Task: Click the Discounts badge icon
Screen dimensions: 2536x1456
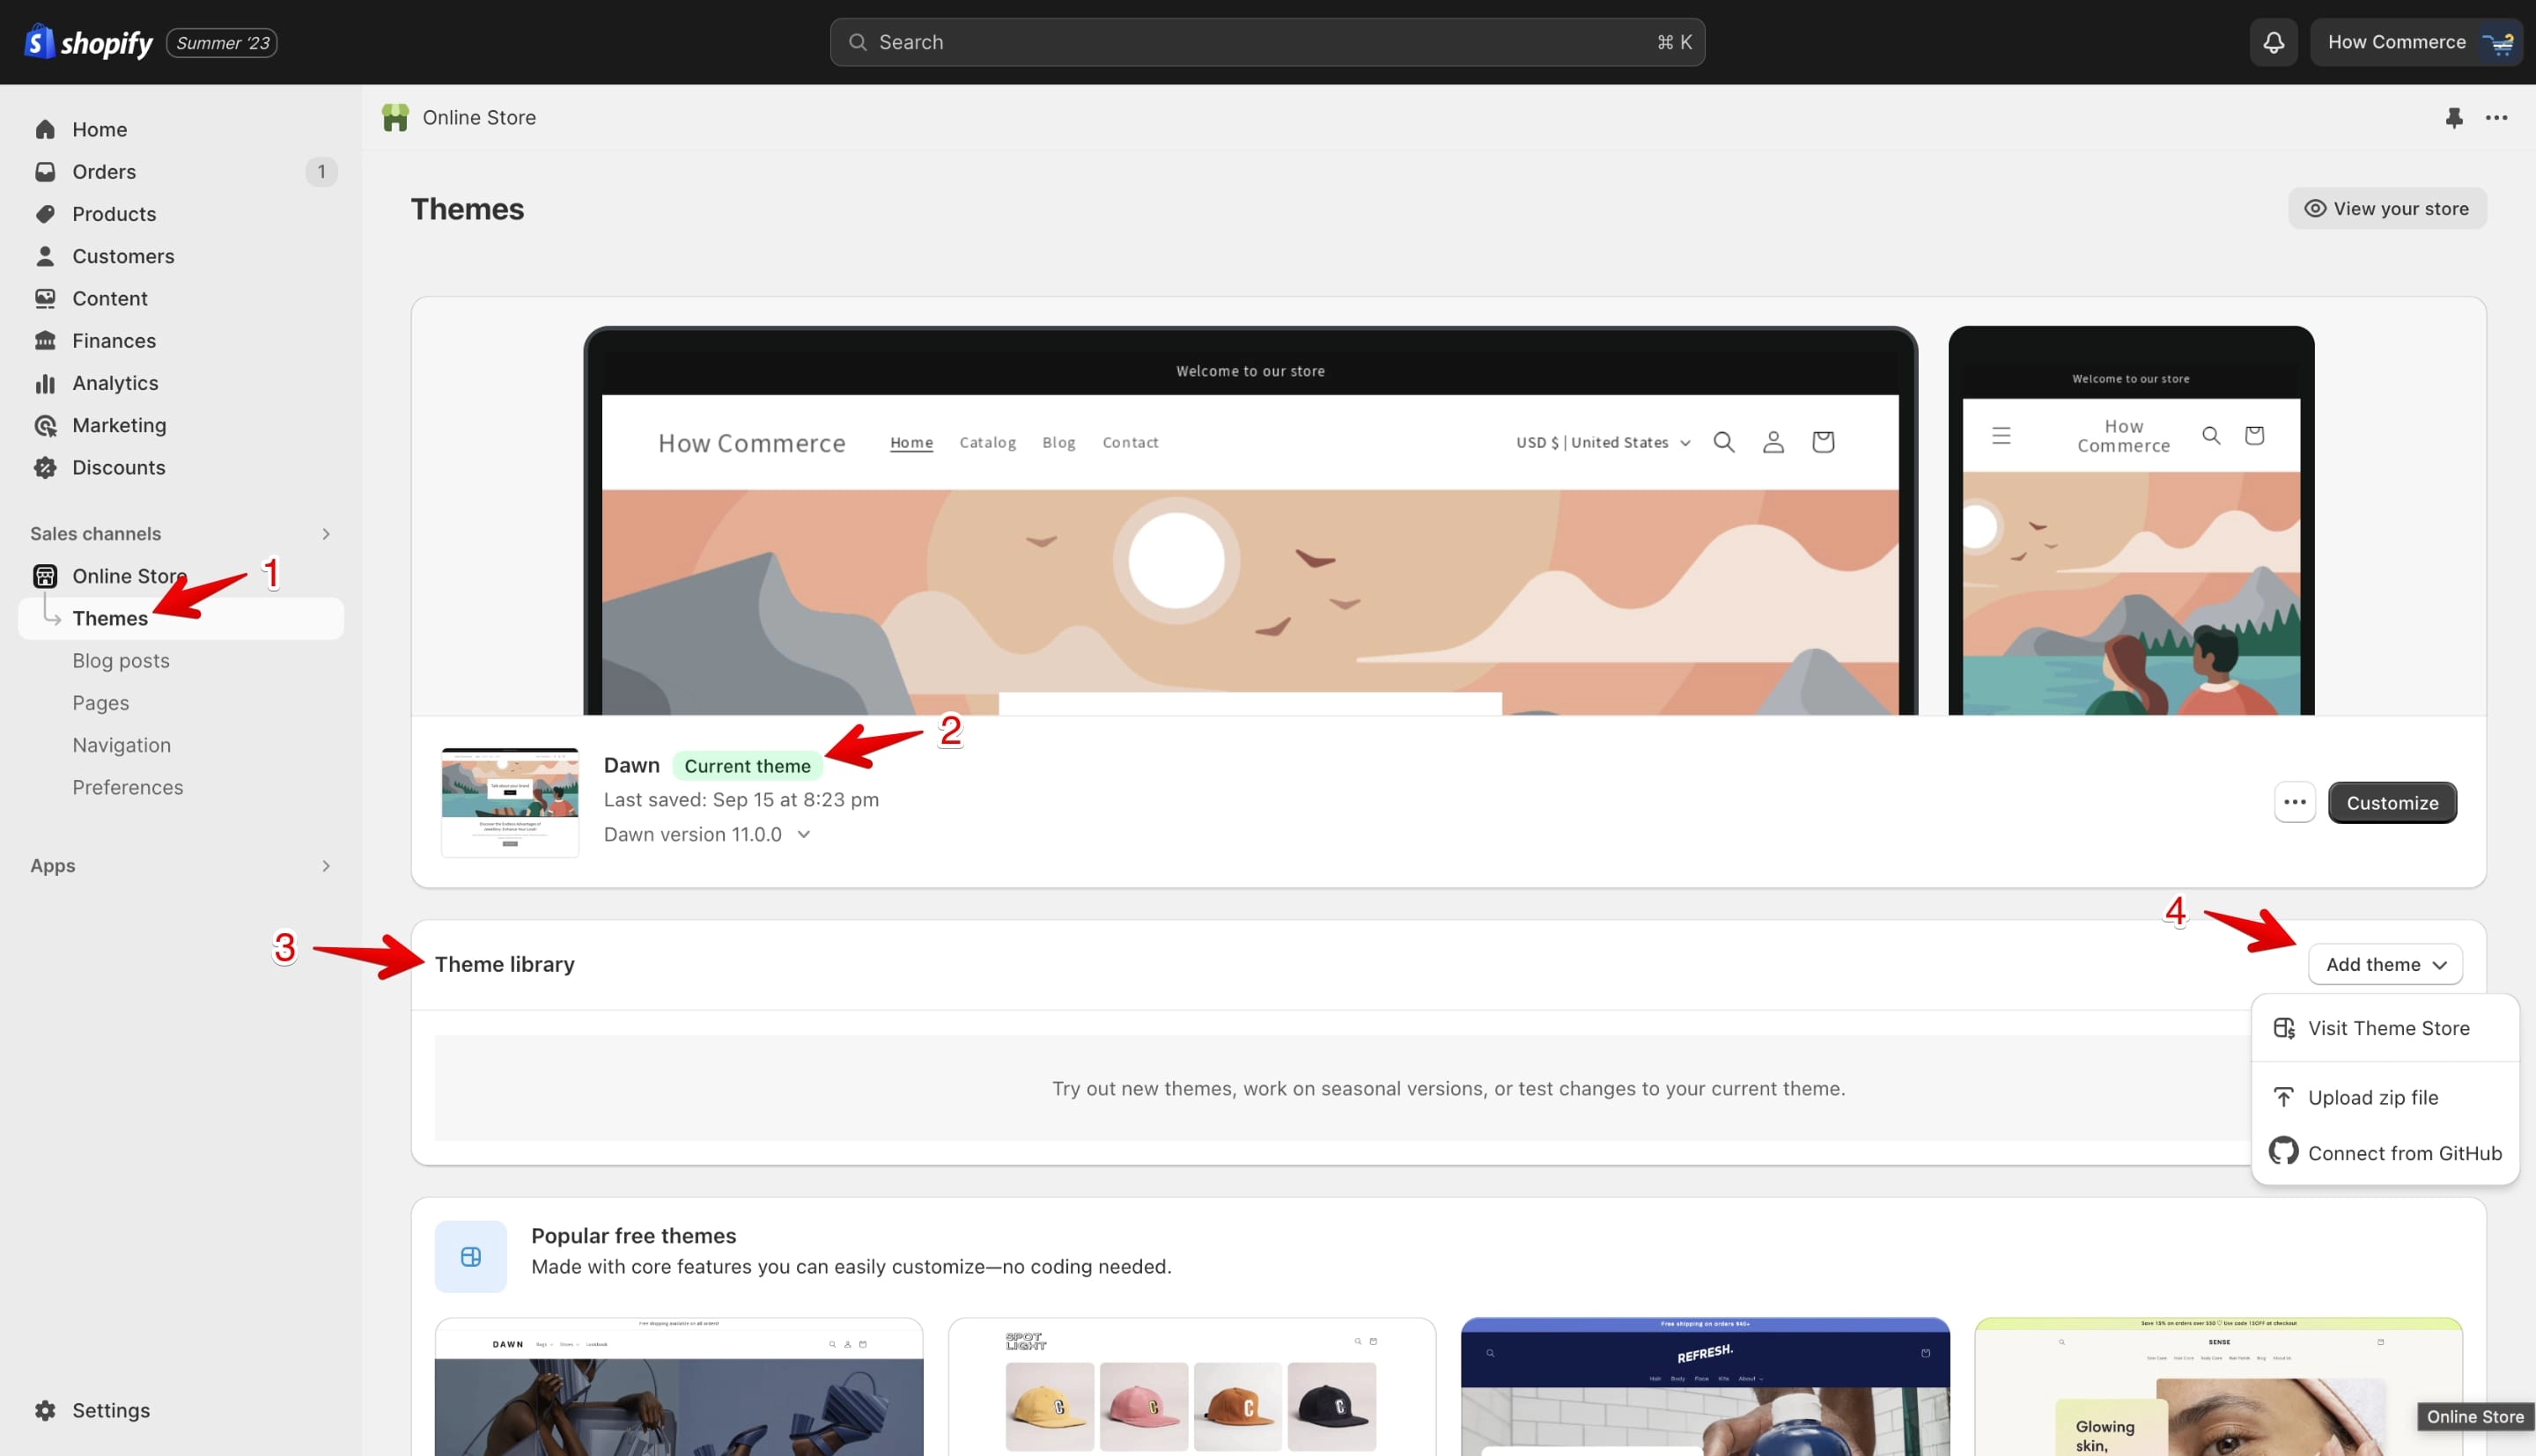Action: tap(45, 467)
